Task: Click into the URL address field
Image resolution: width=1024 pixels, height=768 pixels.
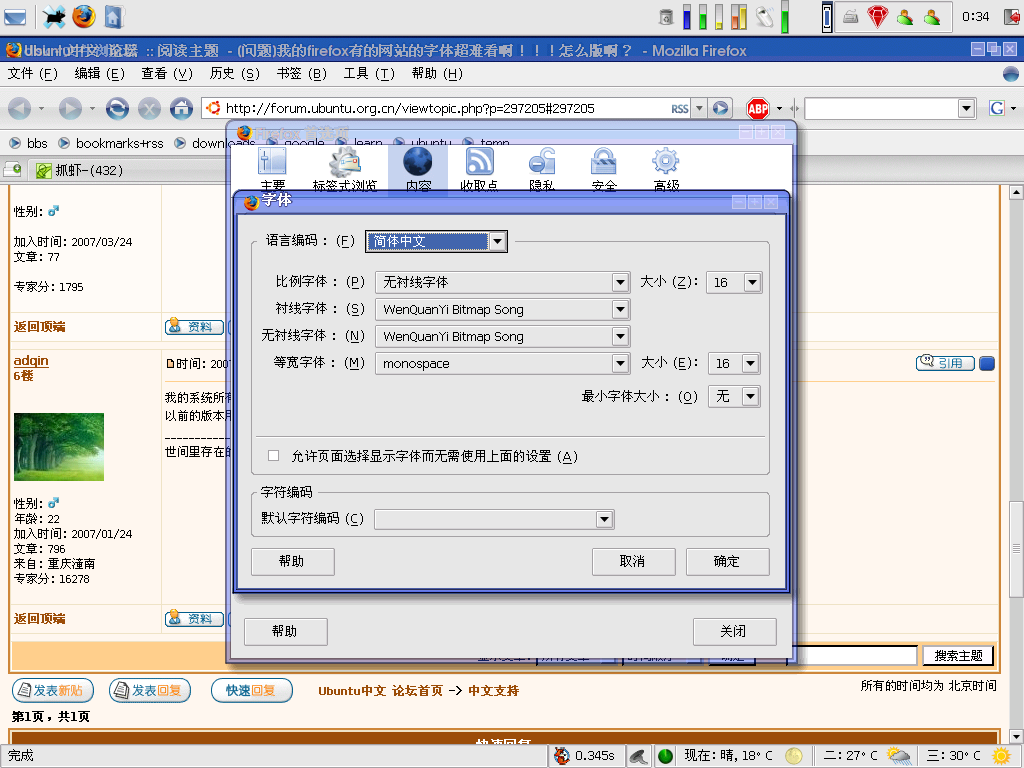Action: tap(445, 108)
